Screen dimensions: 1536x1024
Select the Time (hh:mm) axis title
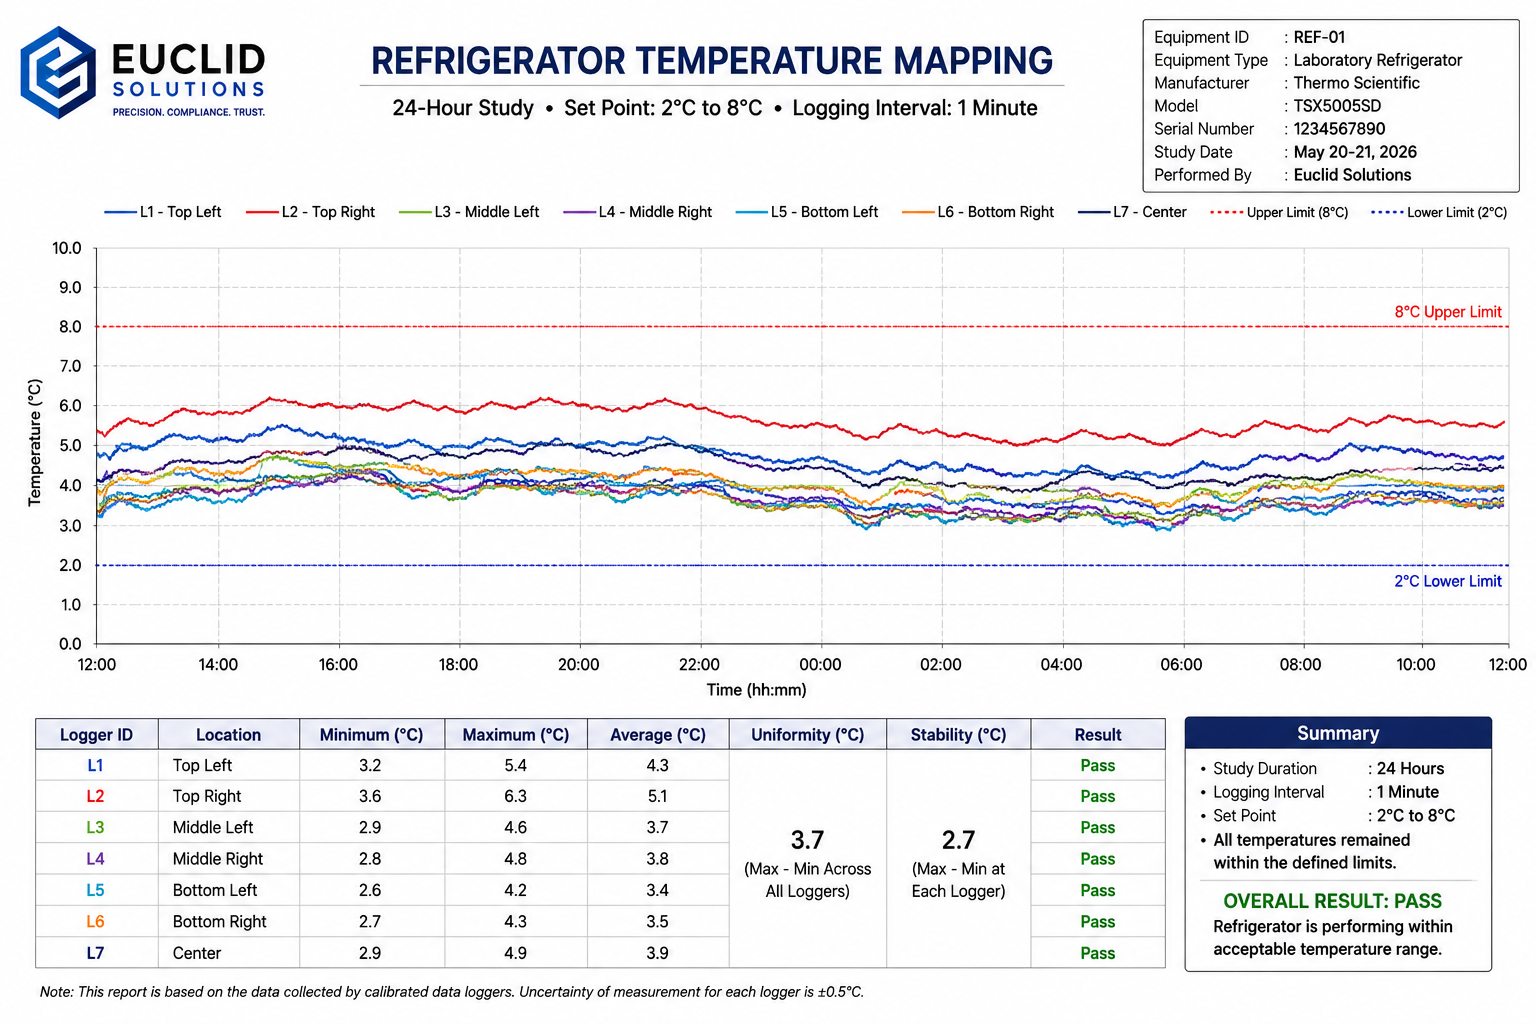coord(756,690)
